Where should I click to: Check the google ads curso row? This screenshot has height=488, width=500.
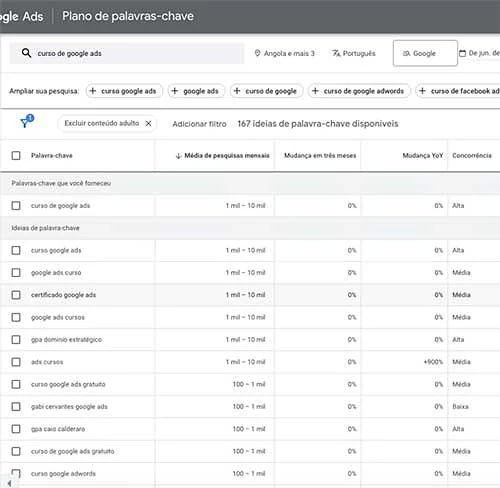pos(16,273)
